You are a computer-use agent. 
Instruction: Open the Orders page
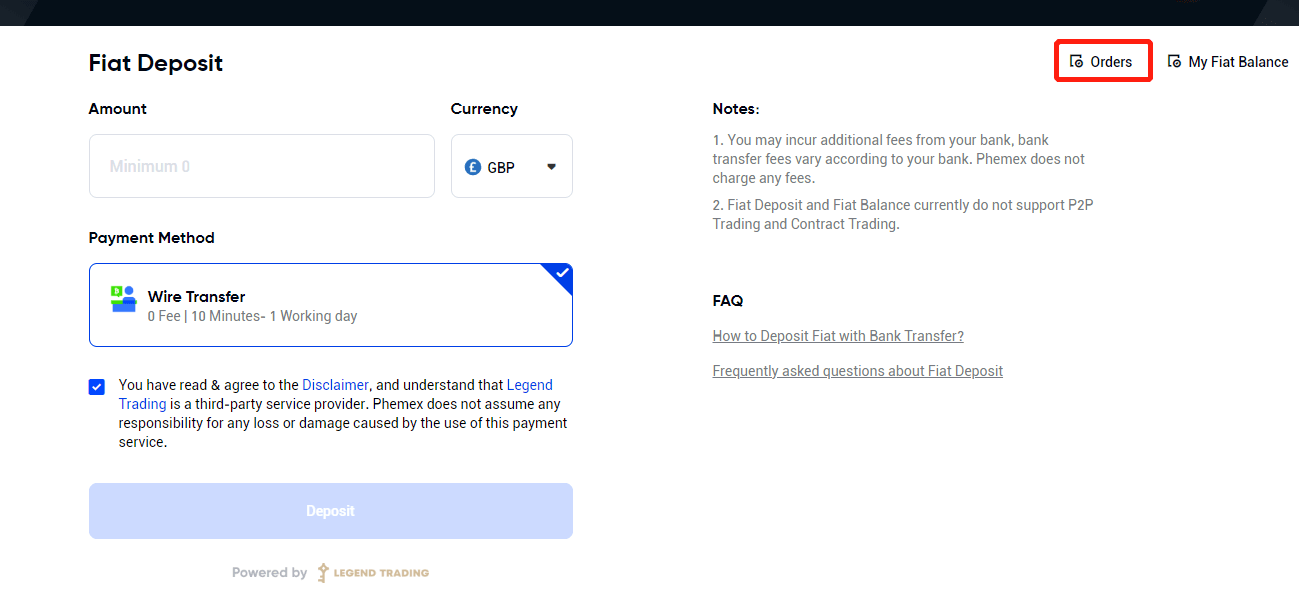pyautogui.click(x=1103, y=62)
